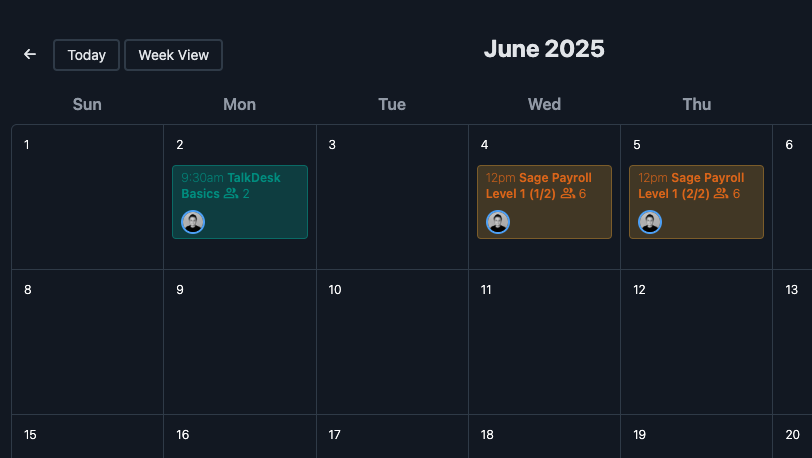Click attendees icon on Sage Payroll (2/2)
Screen dimensions: 812x458
point(720,194)
